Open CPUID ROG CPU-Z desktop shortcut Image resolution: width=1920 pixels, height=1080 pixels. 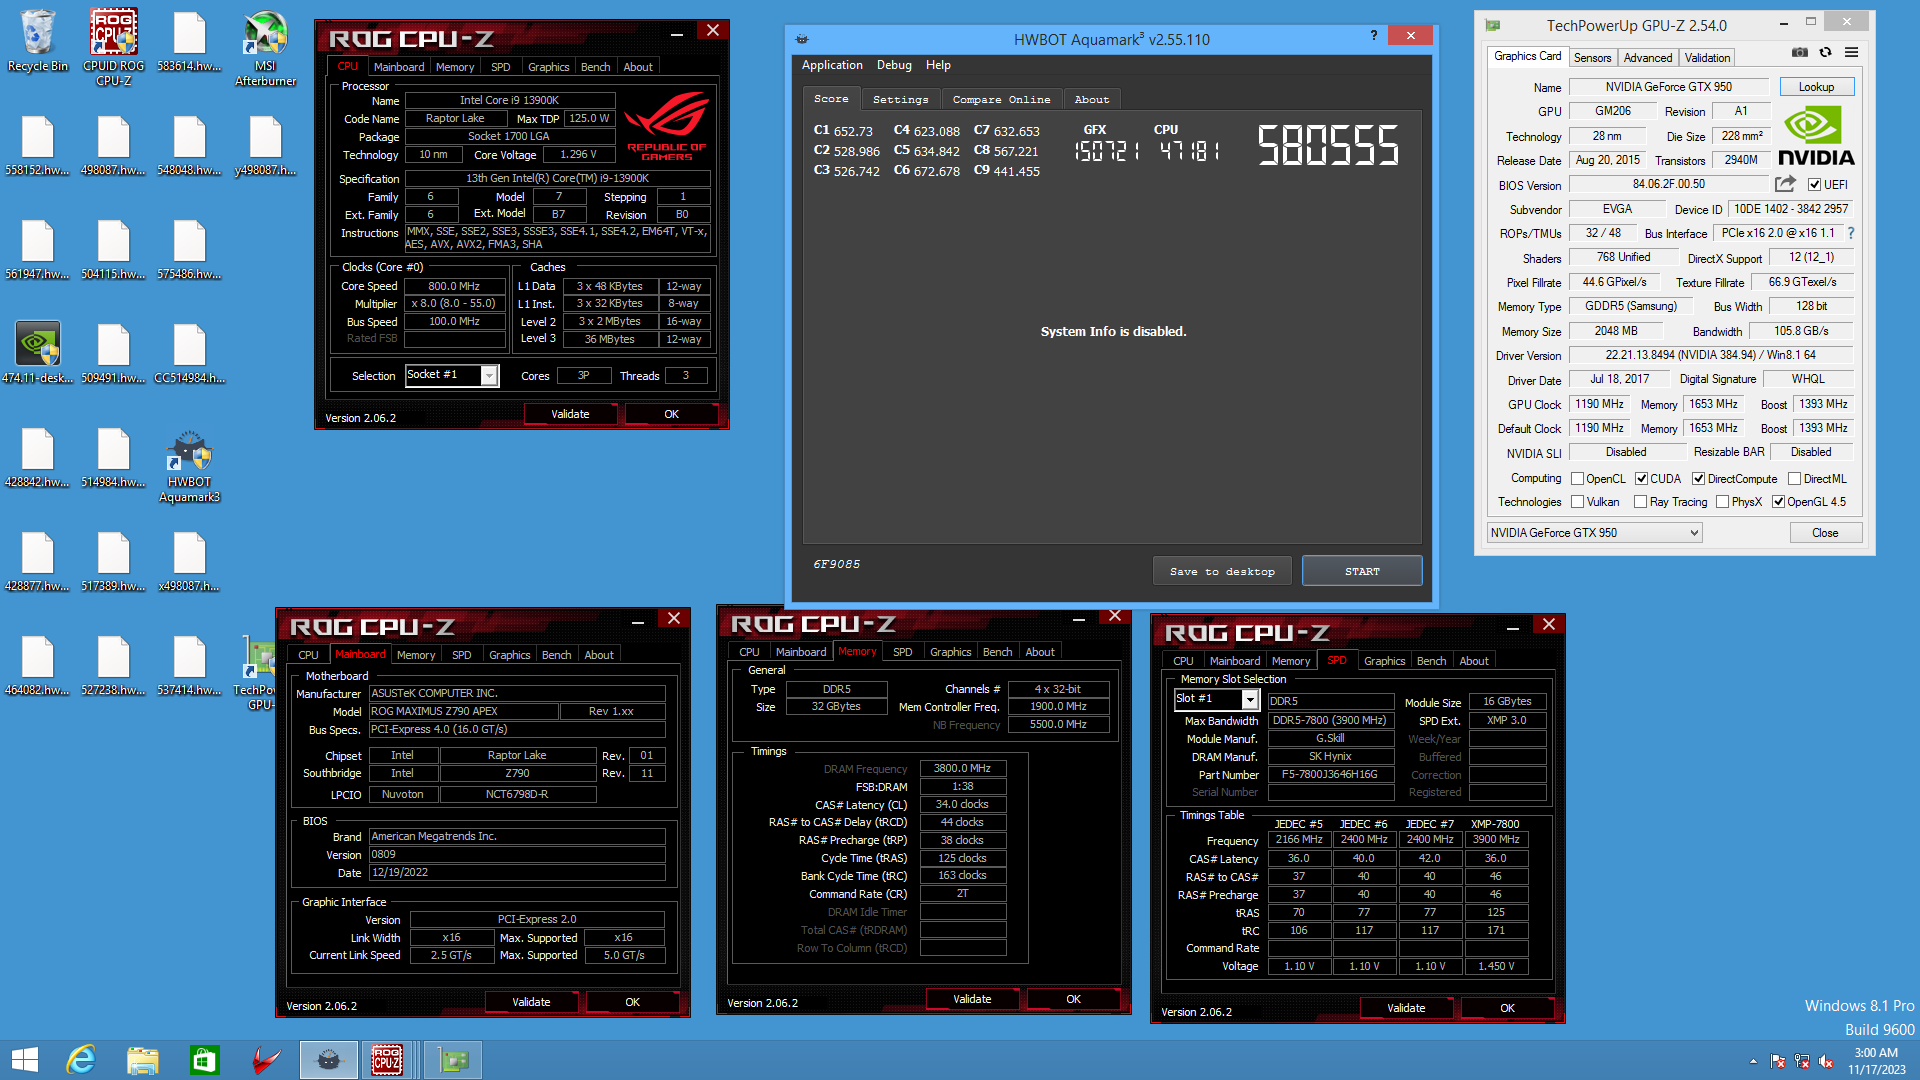coord(114,48)
